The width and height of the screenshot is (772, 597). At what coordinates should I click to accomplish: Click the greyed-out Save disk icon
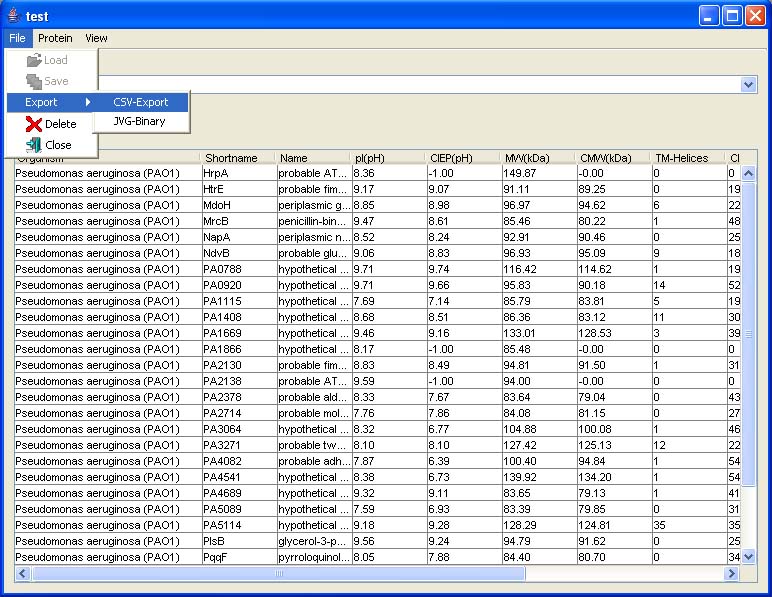pyautogui.click(x=33, y=82)
